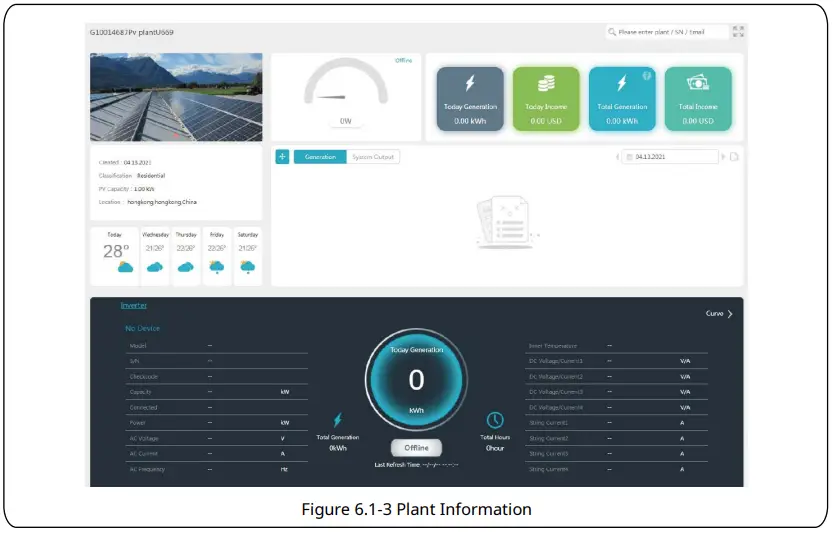Click Last Refresh Time text
Screen dimensions: 834x533
[416, 465]
